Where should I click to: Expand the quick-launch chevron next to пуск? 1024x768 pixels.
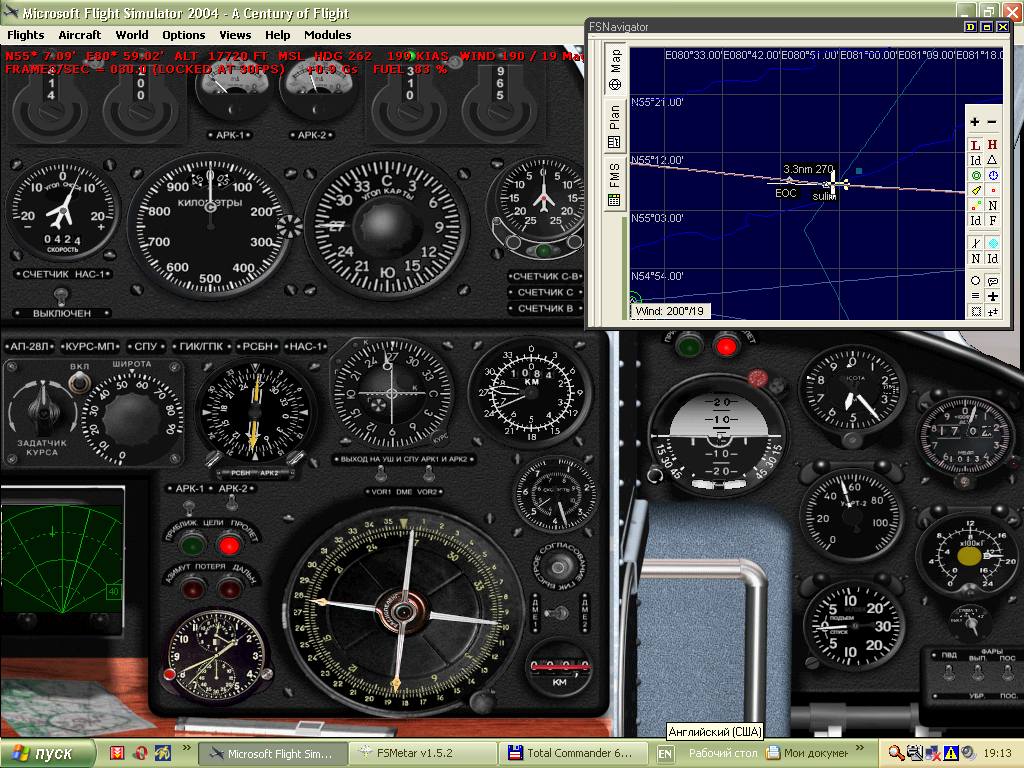tap(187, 747)
